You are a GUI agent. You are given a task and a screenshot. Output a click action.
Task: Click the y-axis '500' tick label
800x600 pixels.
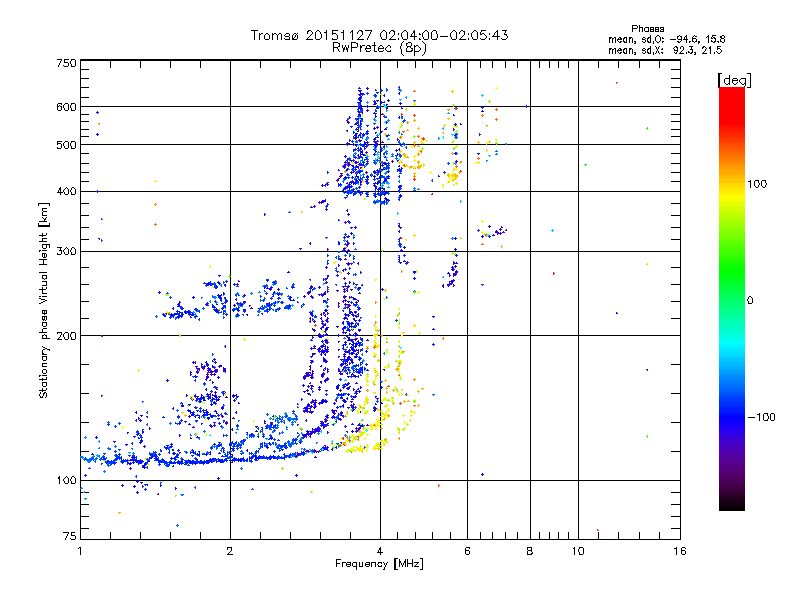(66, 145)
